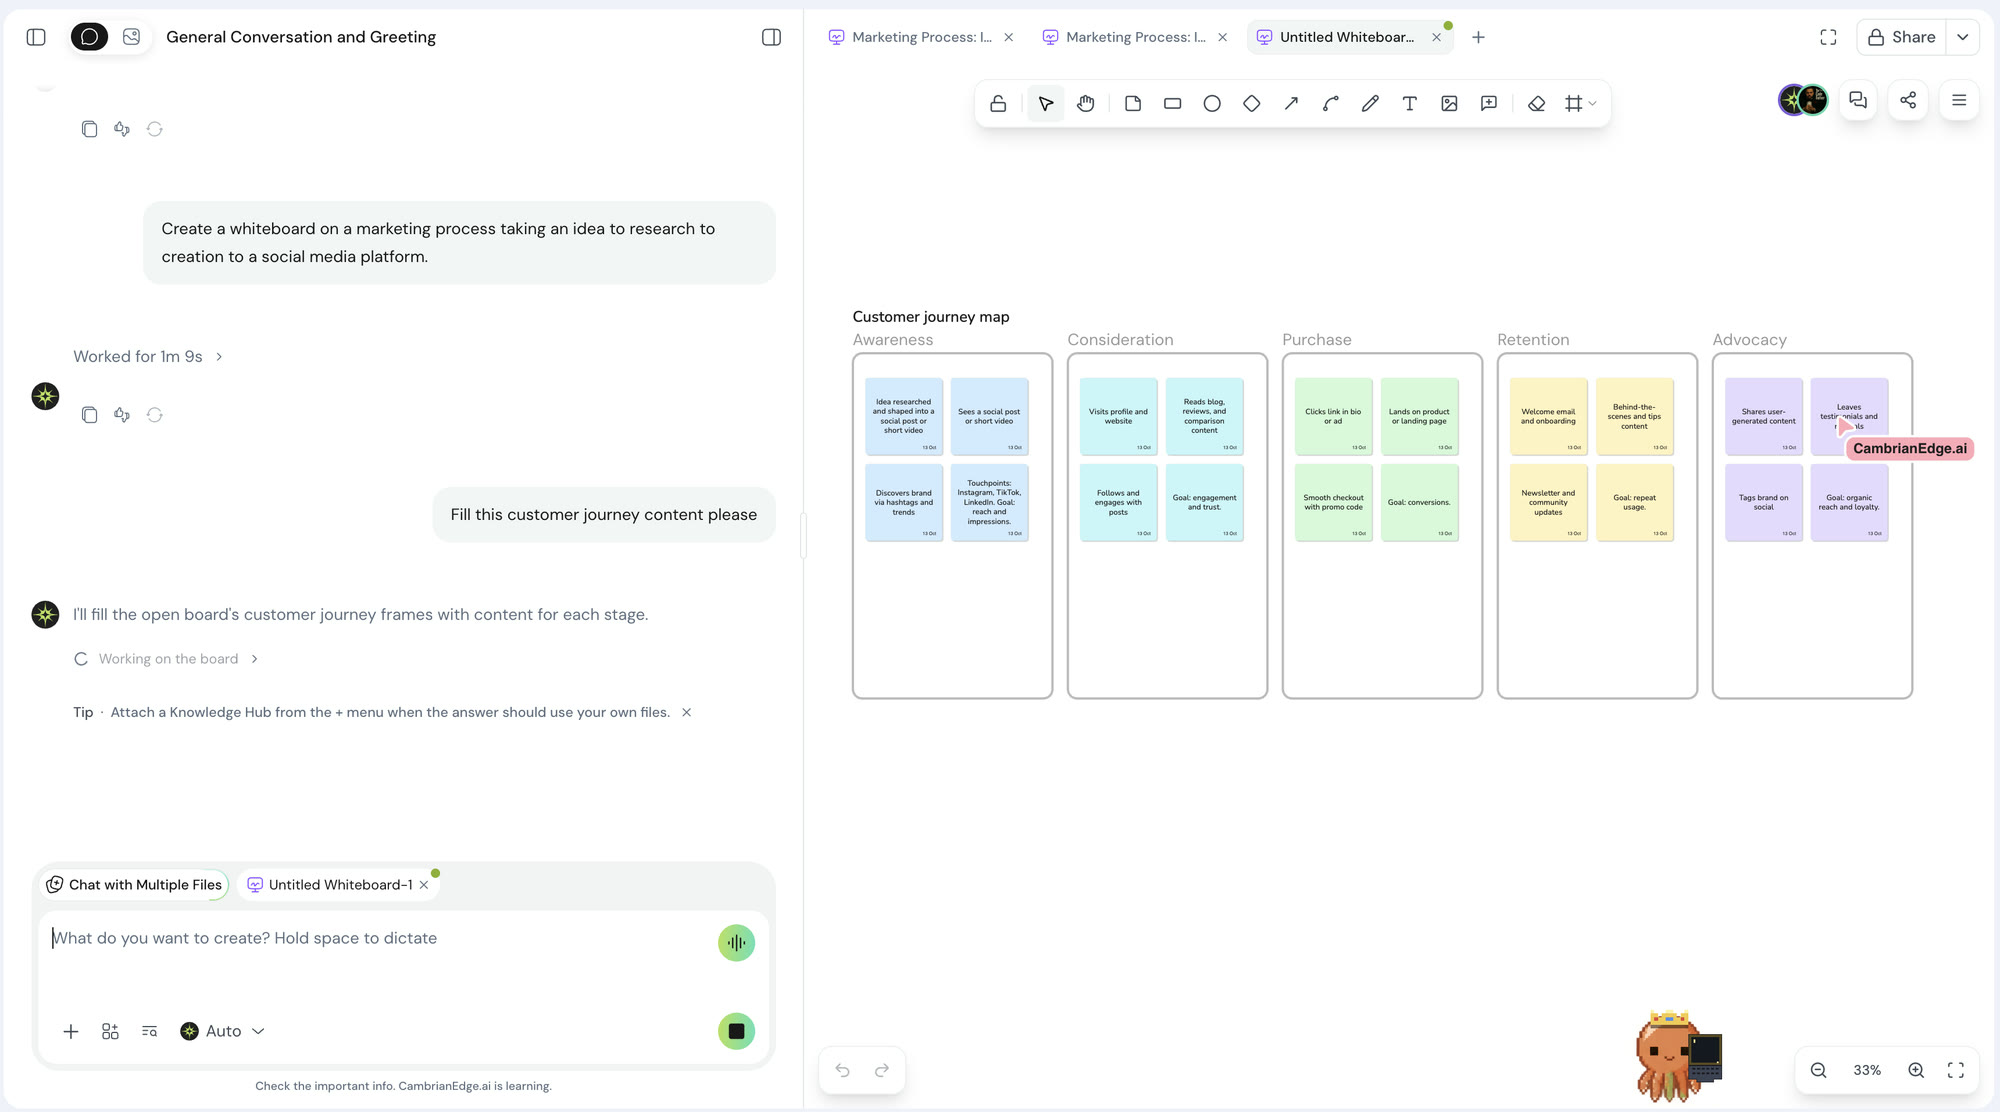
Task: Open the first Marketing Process tab
Action: click(921, 37)
